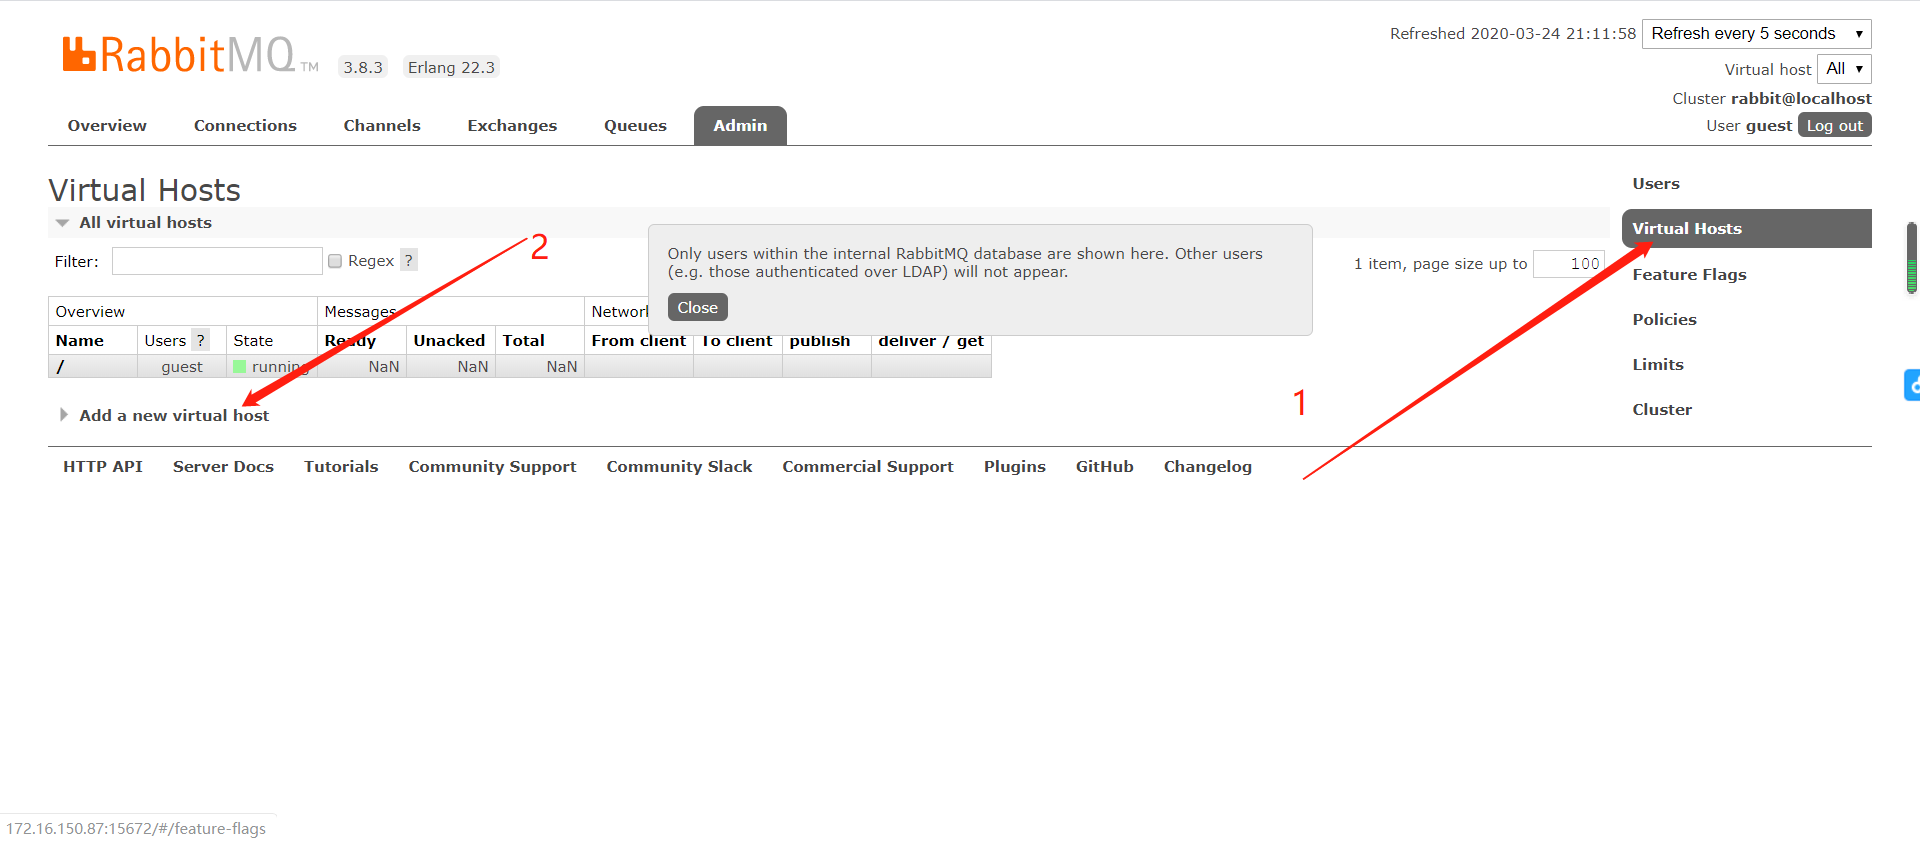Switch to the Channels tab
This screenshot has height=842, width=1920.
pyautogui.click(x=382, y=126)
